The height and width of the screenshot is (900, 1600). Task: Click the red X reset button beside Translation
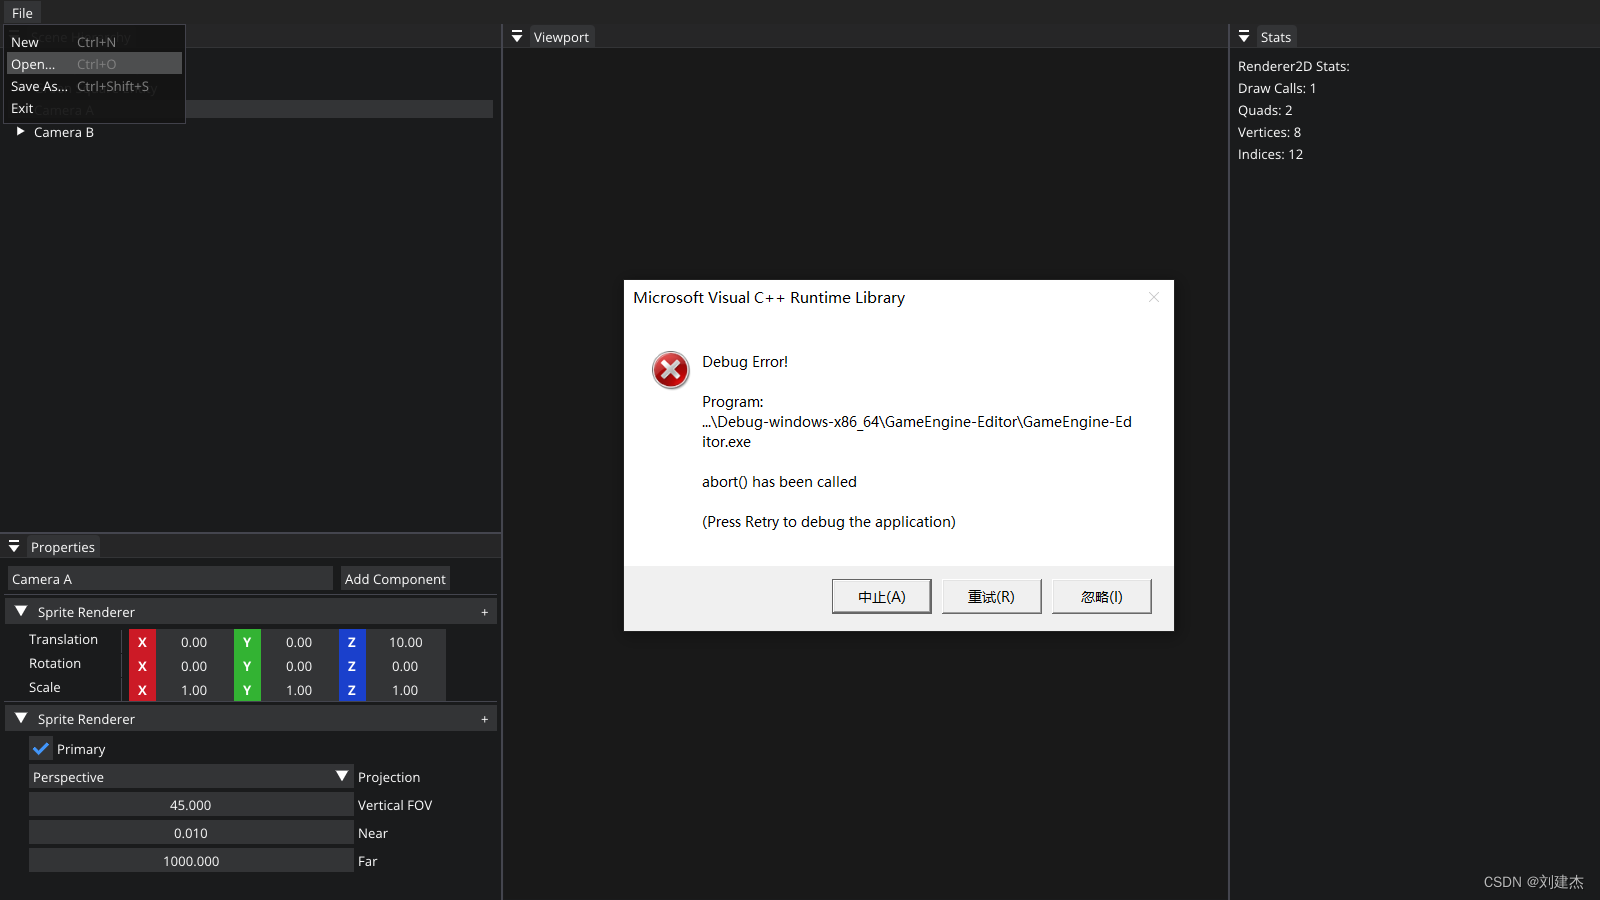tap(142, 642)
